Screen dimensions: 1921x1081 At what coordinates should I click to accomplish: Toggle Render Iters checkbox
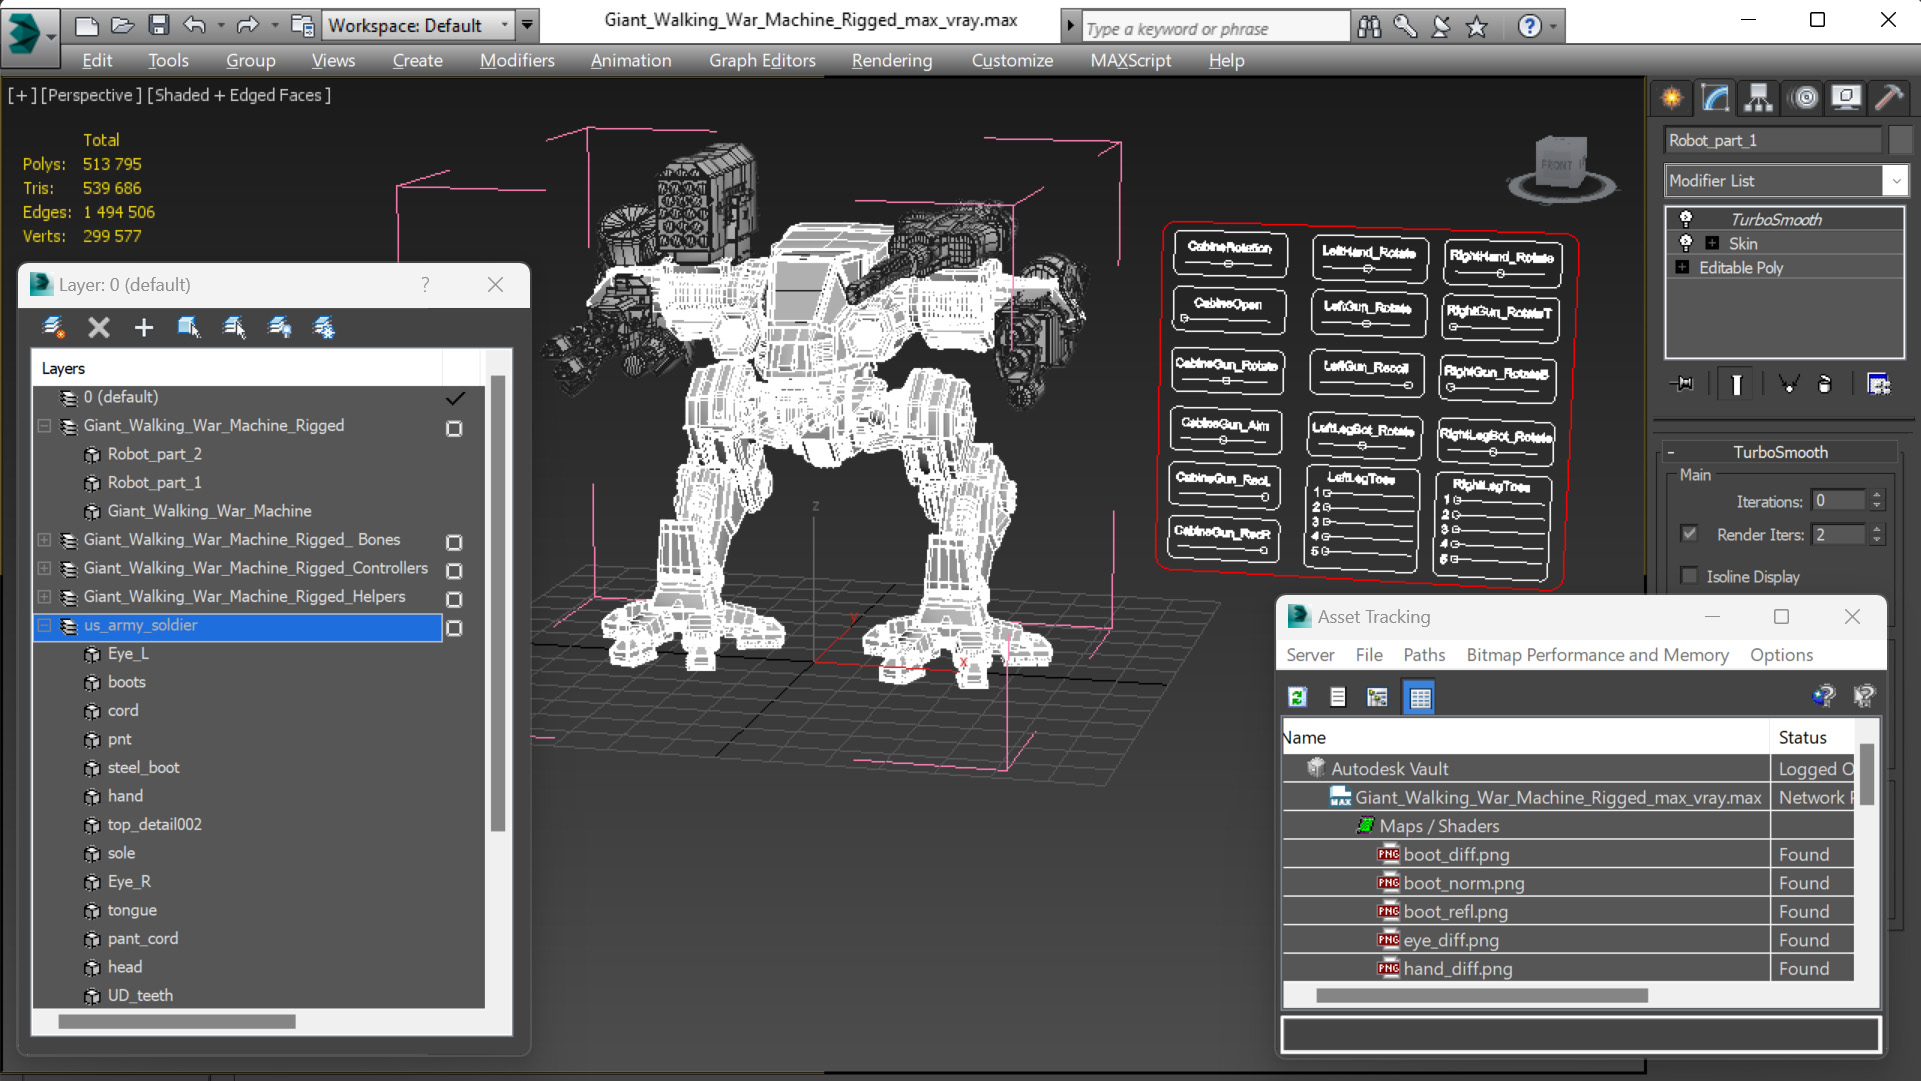click(x=1689, y=534)
